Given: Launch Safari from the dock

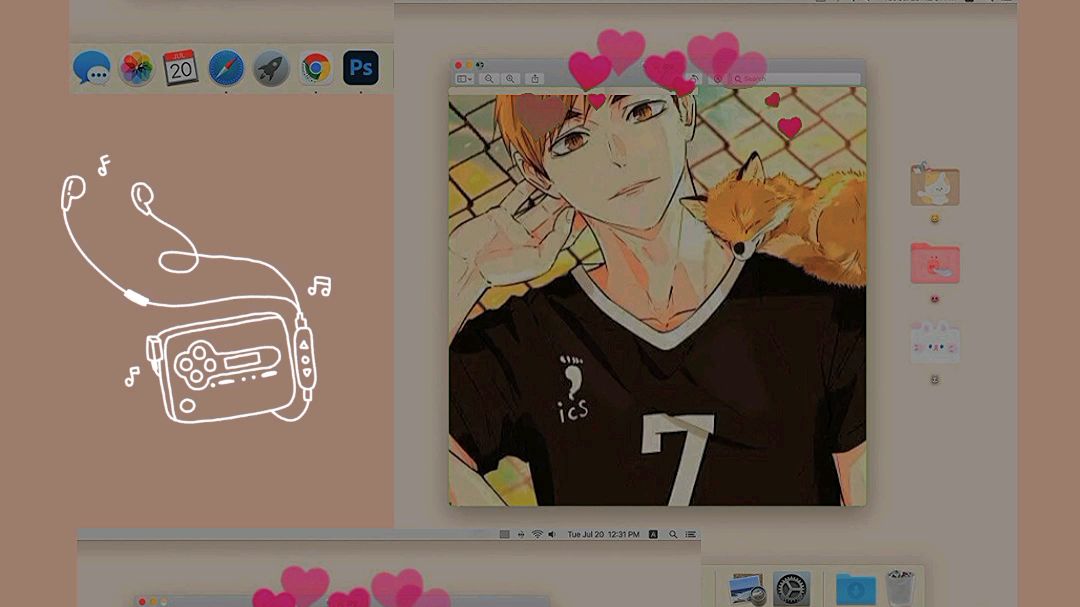Looking at the screenshot, I should point(226,68).
